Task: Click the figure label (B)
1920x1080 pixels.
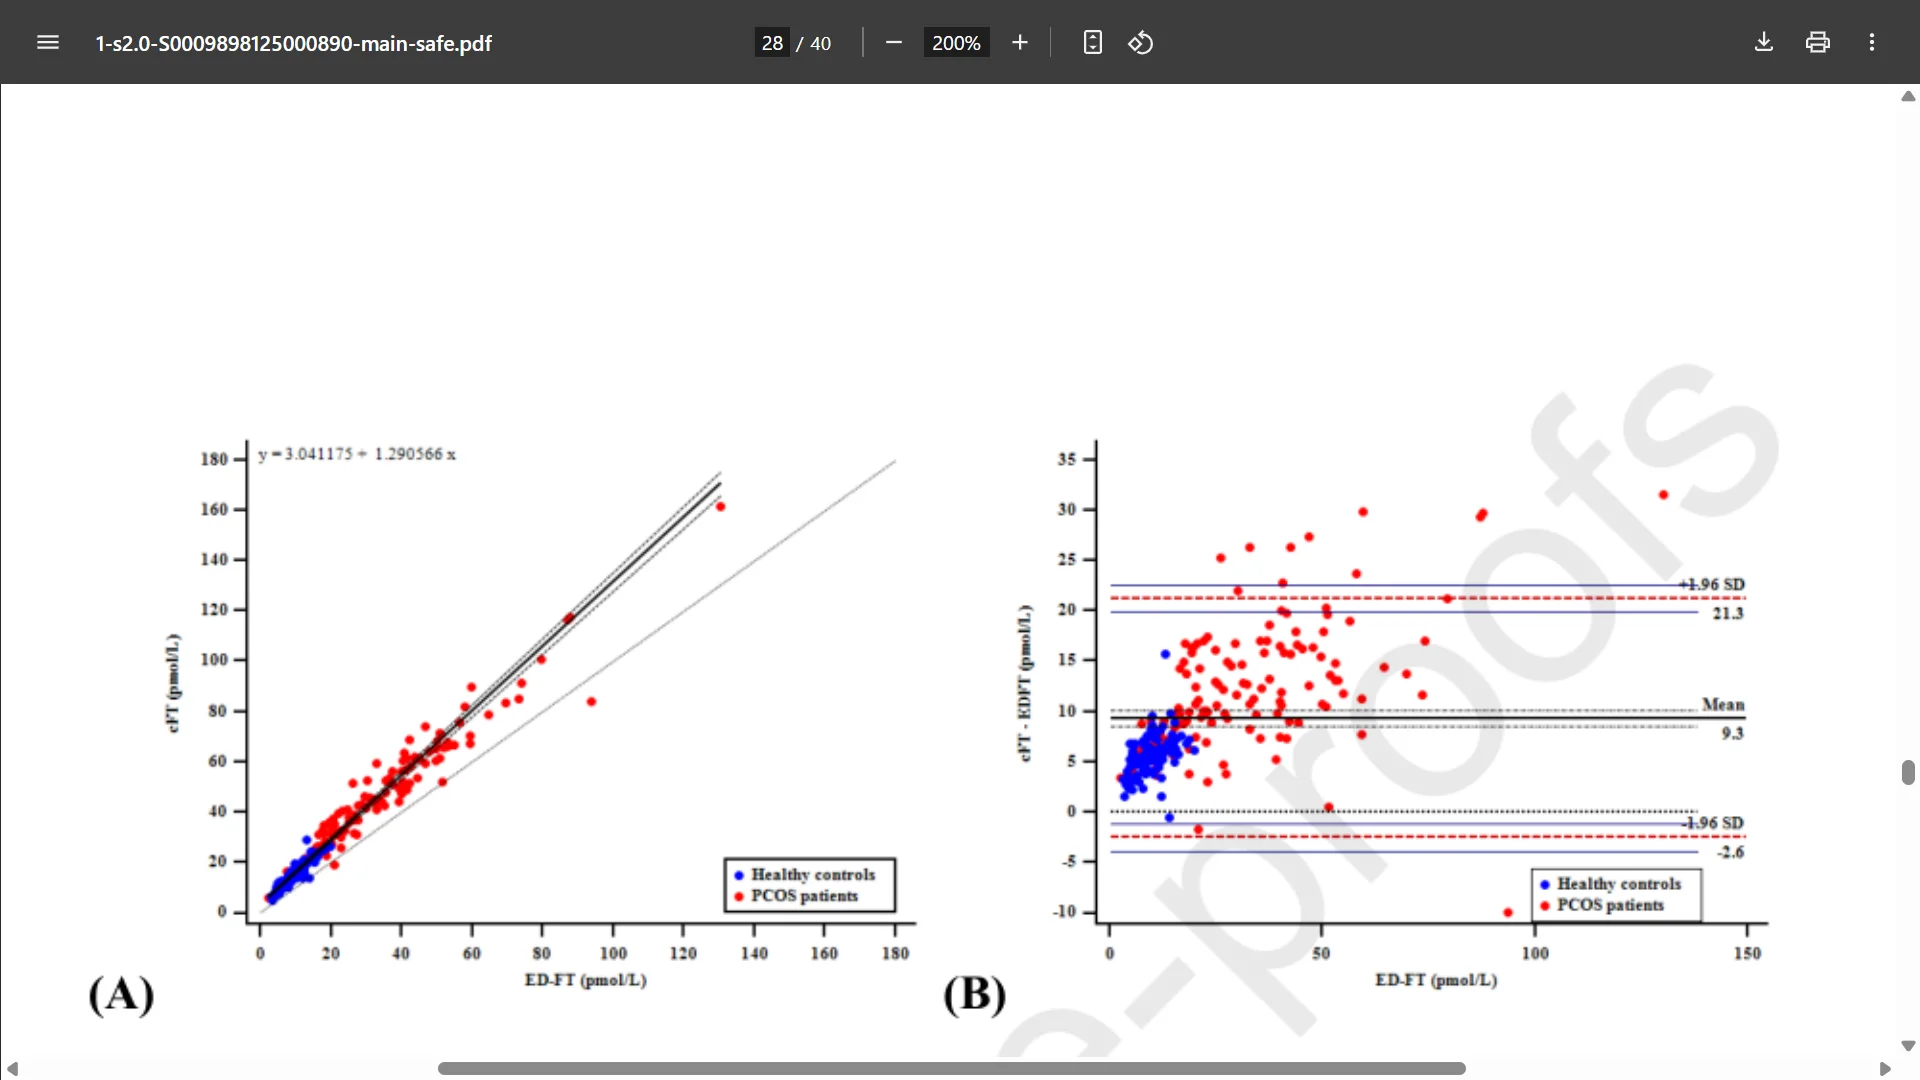Action: pyautogui.click(x=975, y=994)
